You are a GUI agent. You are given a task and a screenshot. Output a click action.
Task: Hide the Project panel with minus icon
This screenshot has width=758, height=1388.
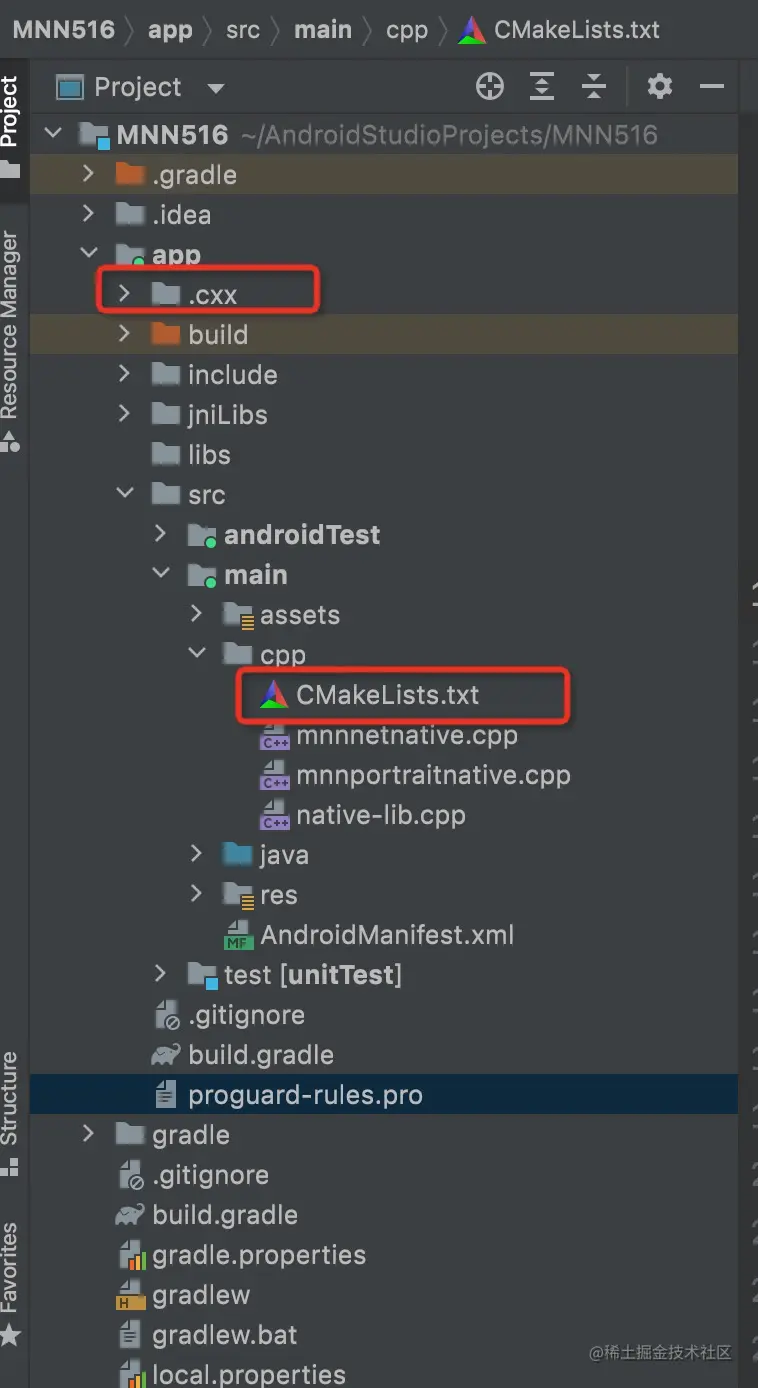tap(712, 87)
